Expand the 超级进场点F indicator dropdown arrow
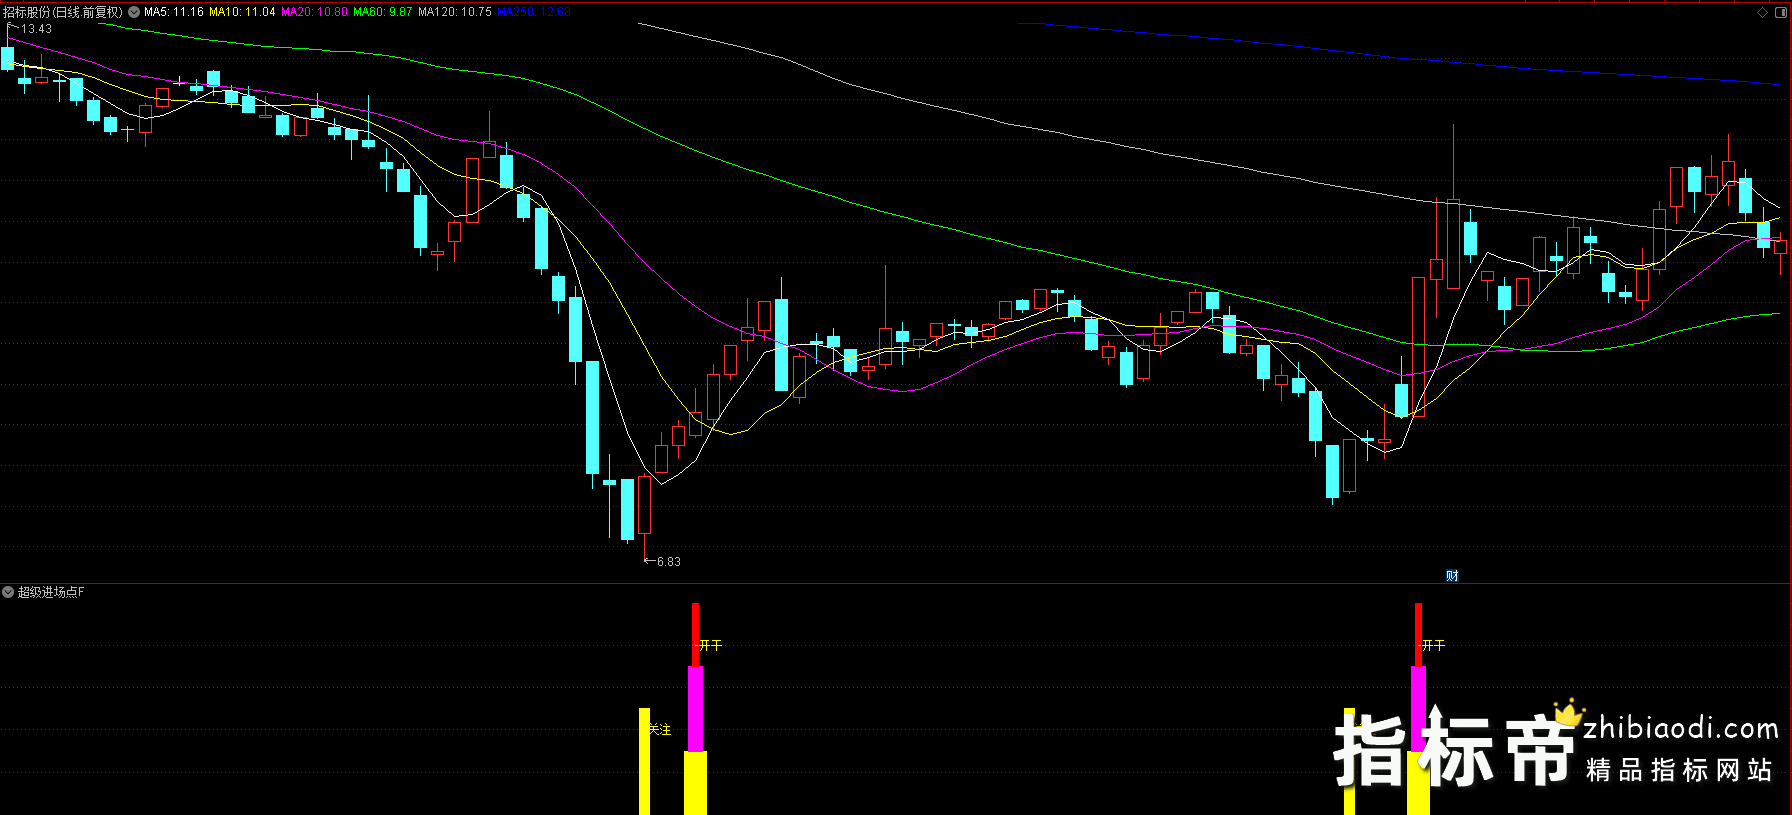The height and width of the screenshot is (815, 1792). (x=8, y=592)
